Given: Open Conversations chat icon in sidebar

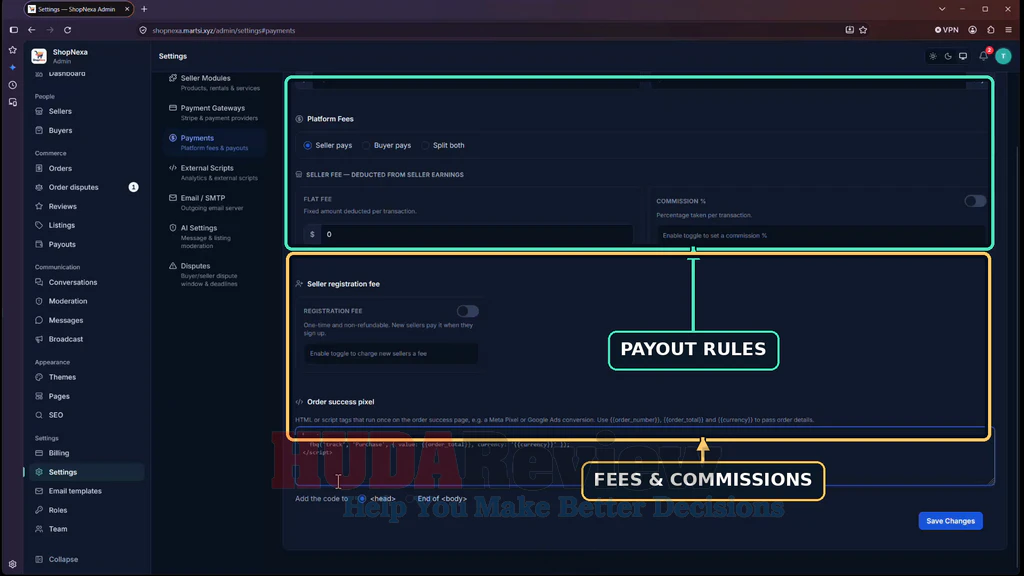Looking at the screenshot, I should coord(39,282).
